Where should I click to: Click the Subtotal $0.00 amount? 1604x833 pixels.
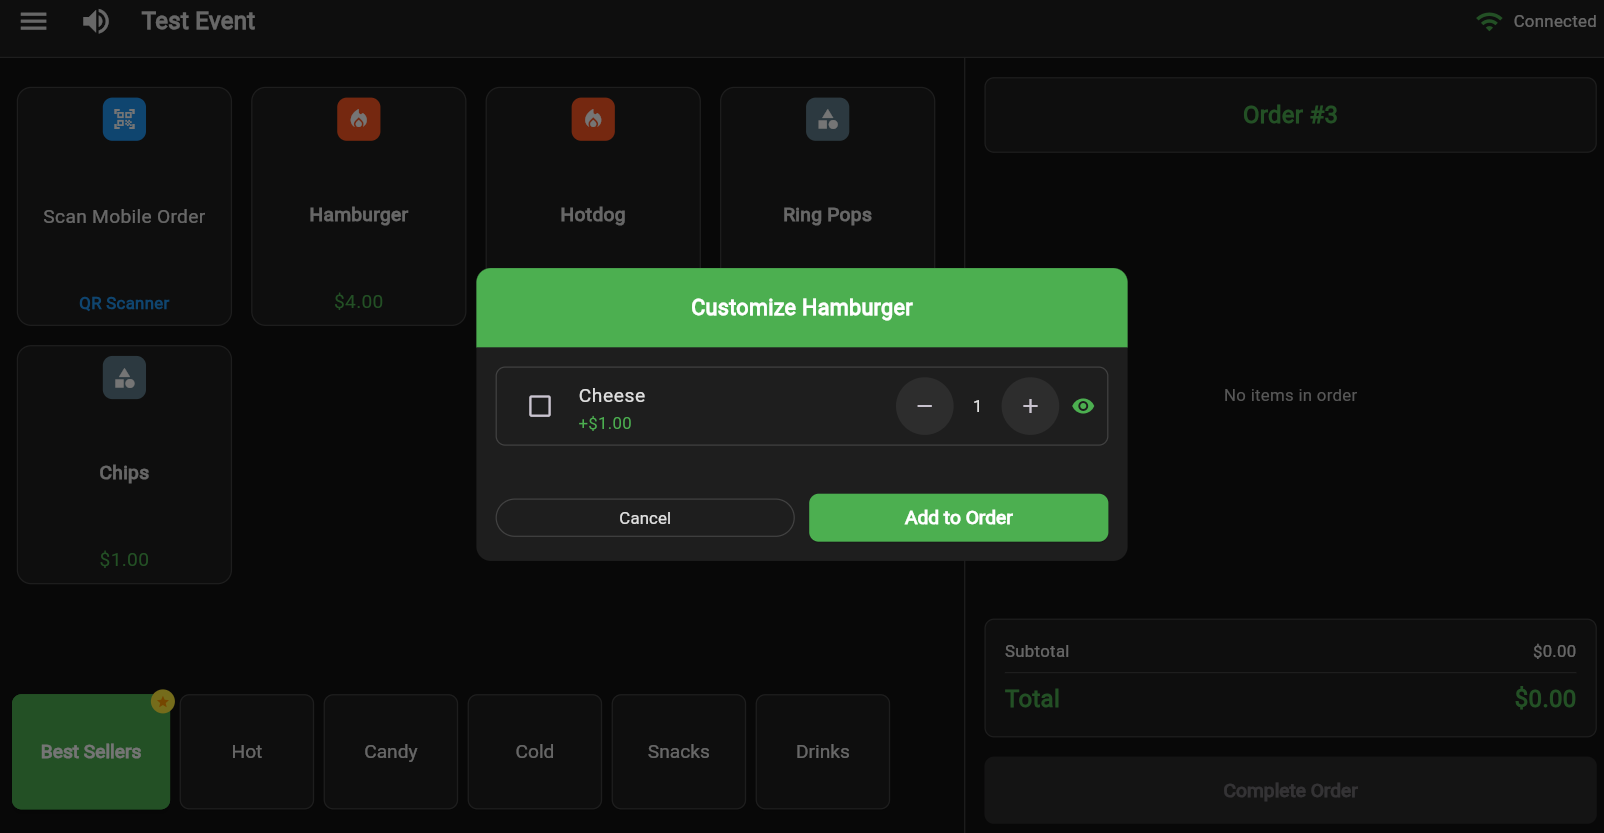[x=1554, y=651]
